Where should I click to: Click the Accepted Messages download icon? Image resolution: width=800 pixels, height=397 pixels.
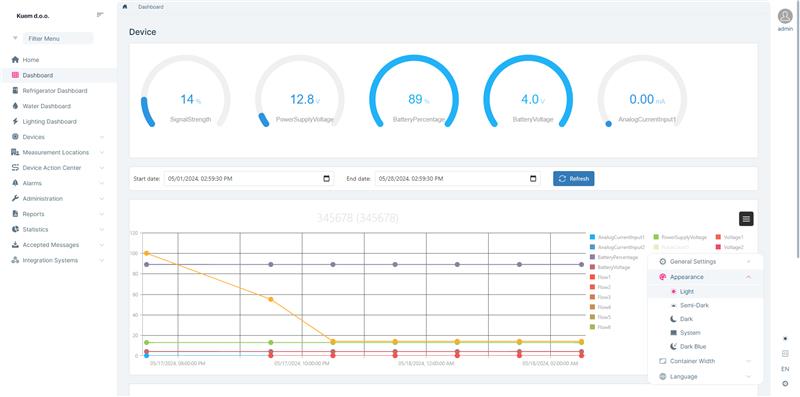(15, 245)
